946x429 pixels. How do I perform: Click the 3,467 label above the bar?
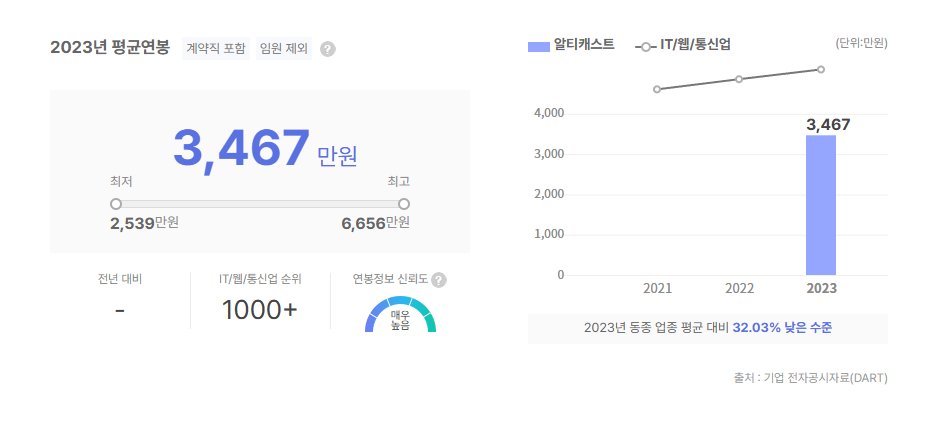(x=828, y=125)
